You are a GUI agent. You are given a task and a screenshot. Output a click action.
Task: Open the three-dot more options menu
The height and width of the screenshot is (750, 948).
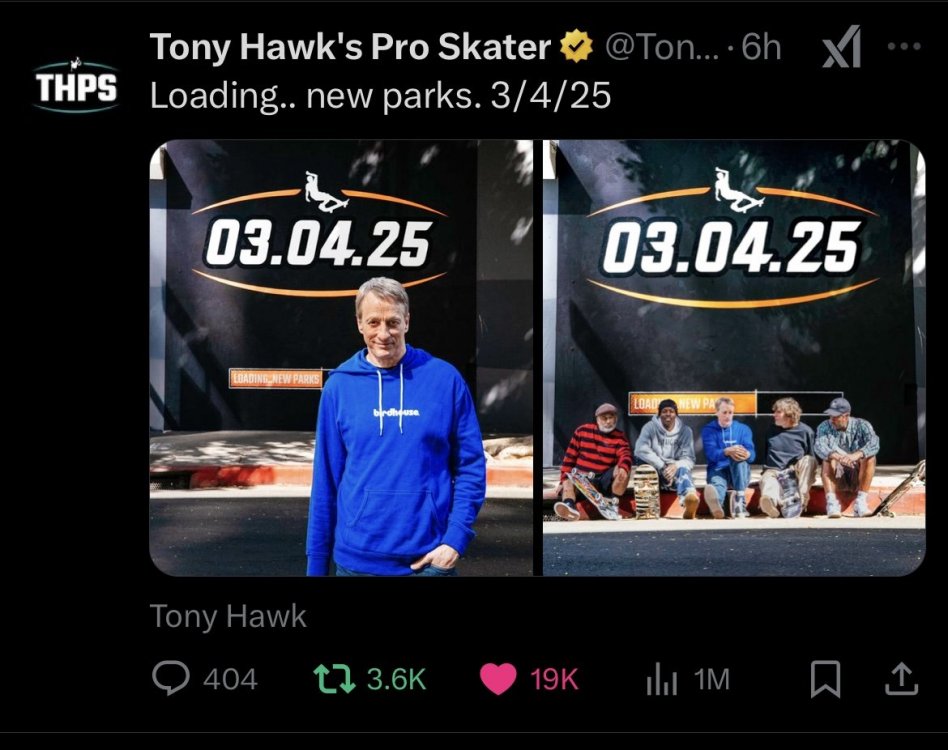904,47
